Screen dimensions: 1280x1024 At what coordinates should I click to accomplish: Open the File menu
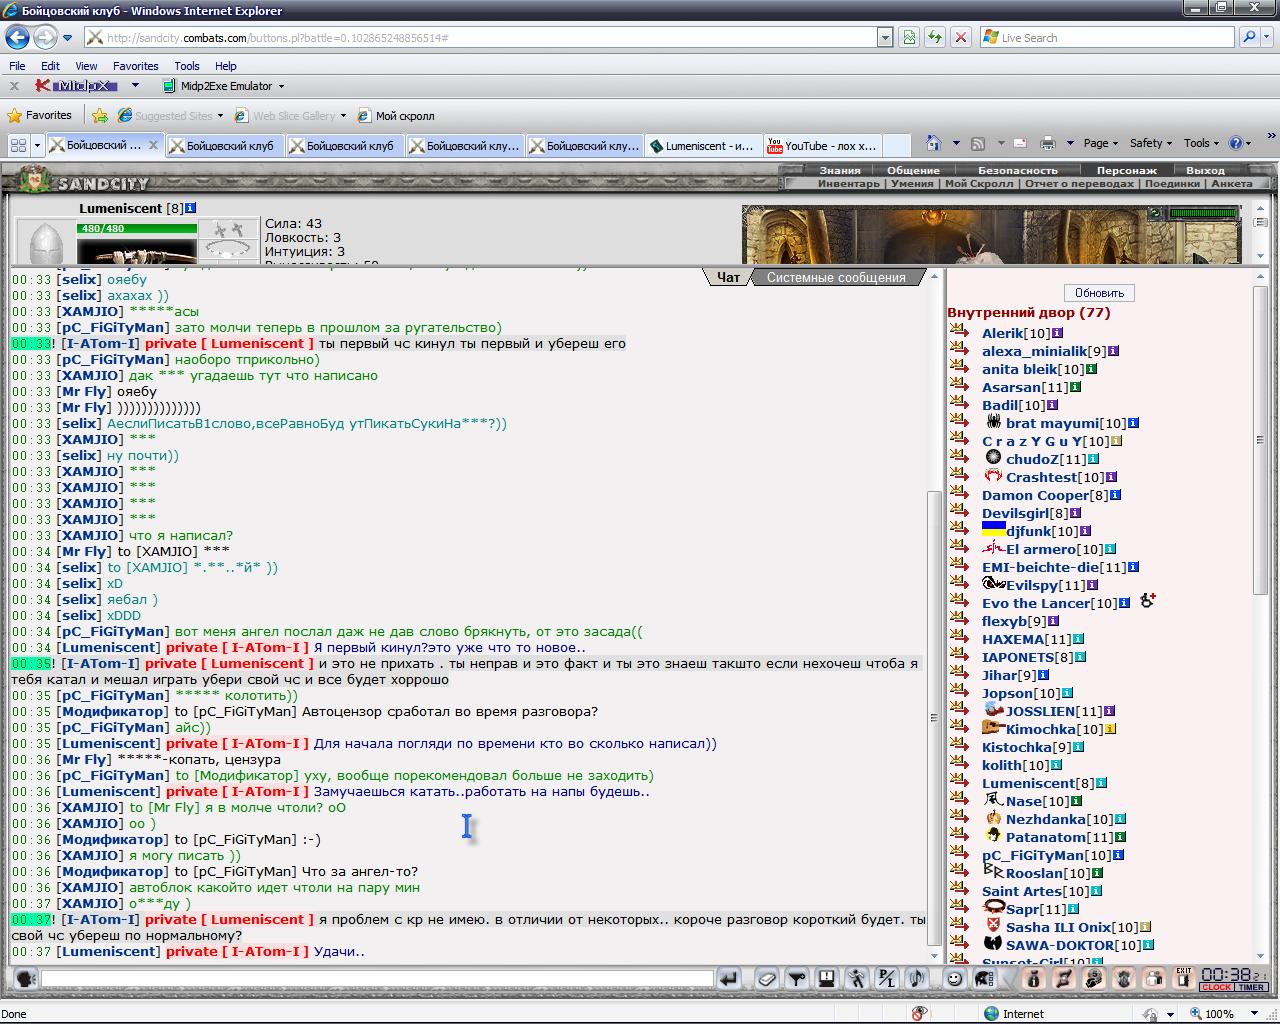click(17, 66)
